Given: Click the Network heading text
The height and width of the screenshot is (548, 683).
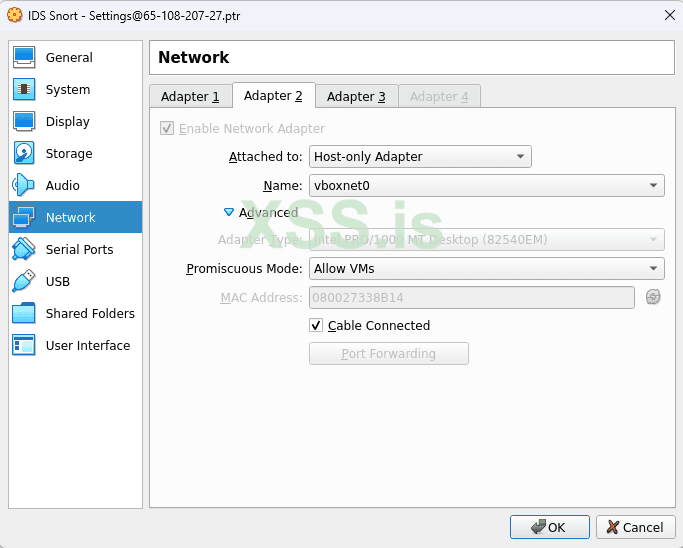Looking at the screenshot, I should tap(193, 58).
